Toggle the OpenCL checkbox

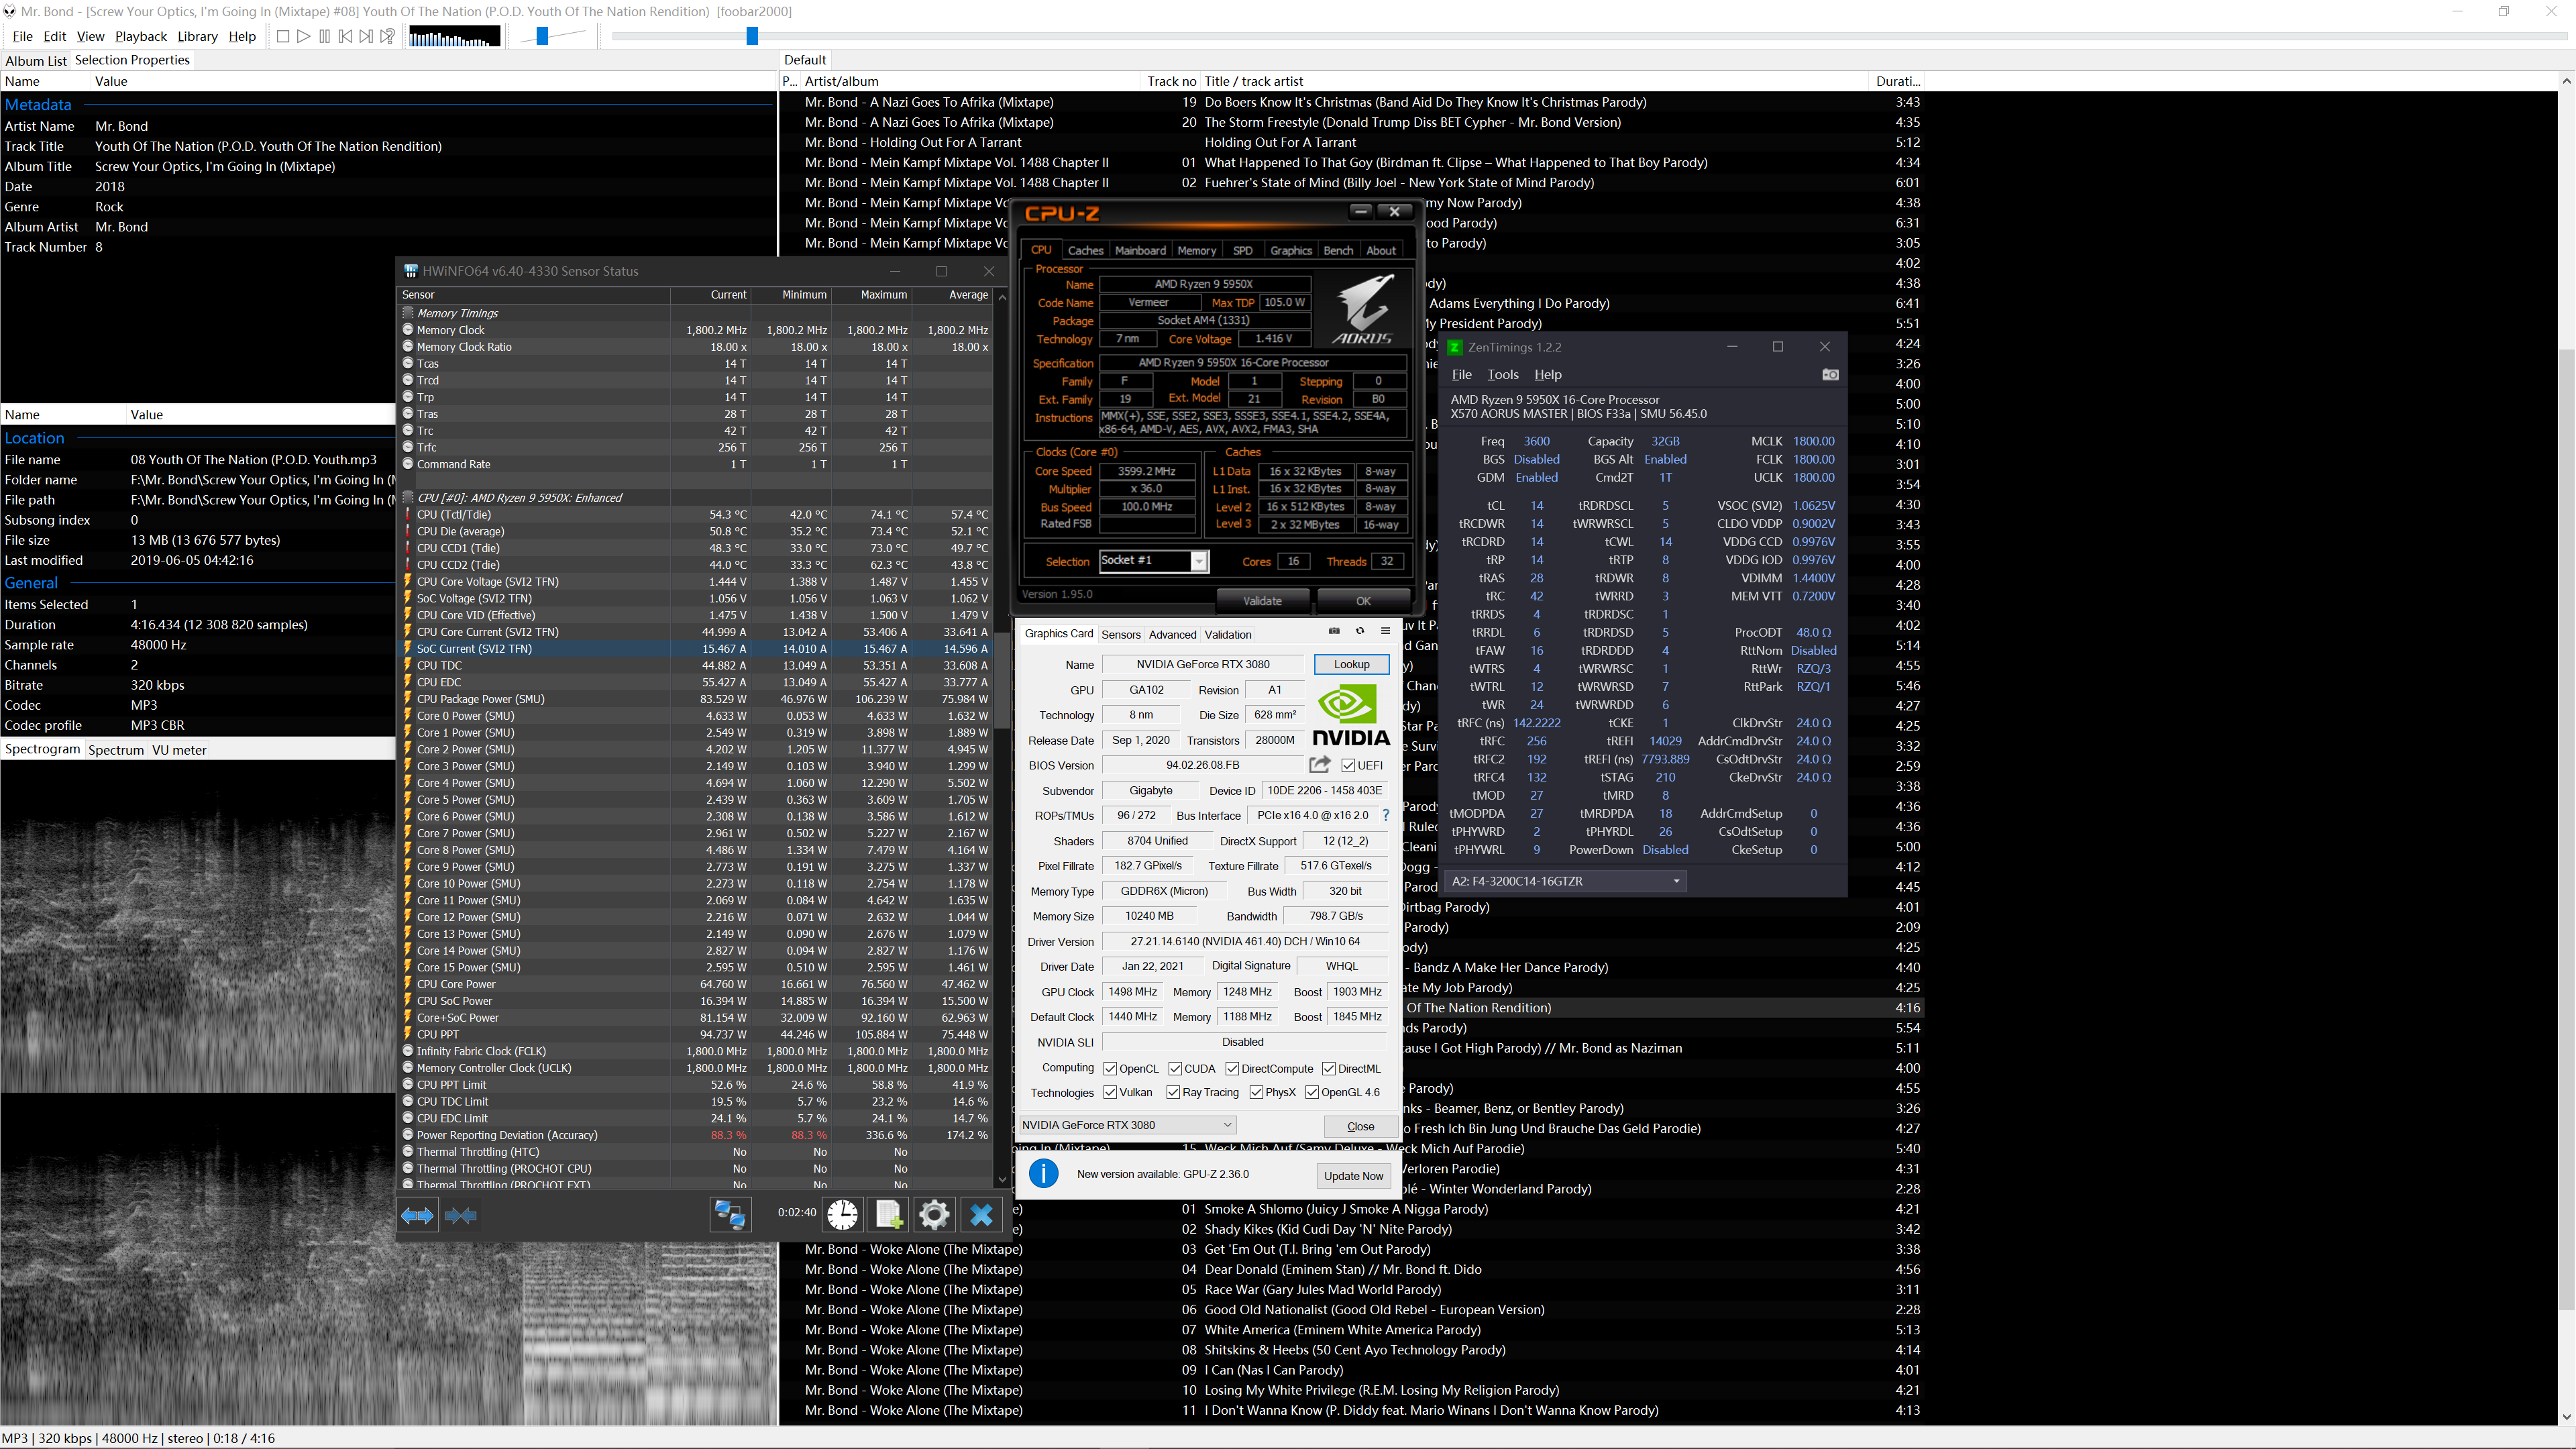[x=1110, y=1069]
